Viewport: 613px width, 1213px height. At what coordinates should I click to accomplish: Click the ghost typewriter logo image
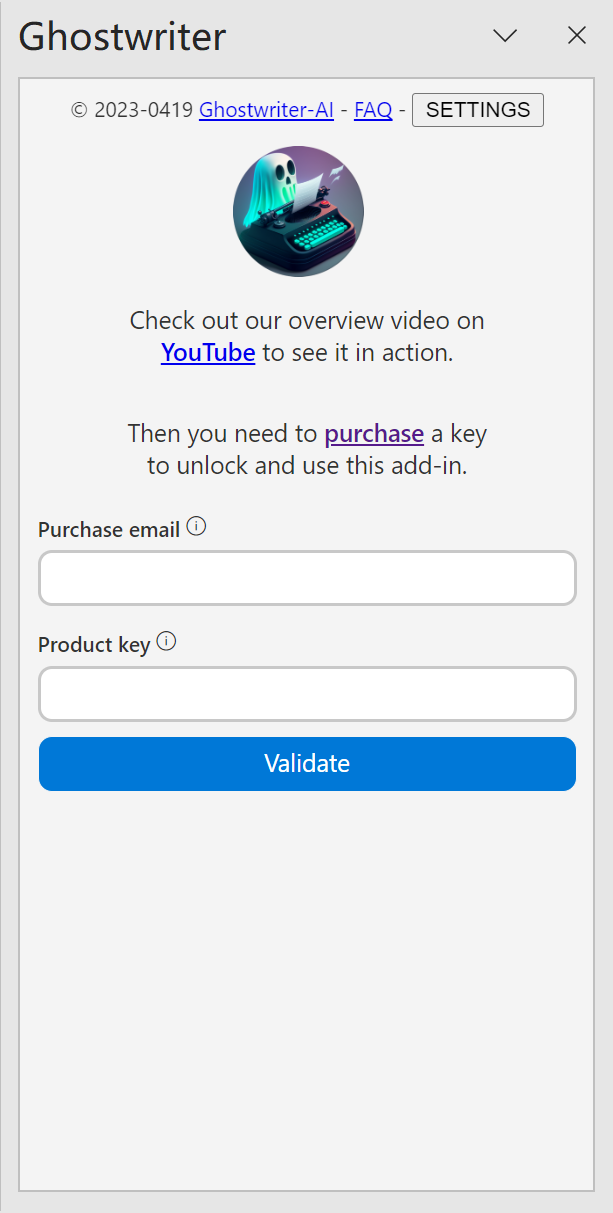click(298, 211)
